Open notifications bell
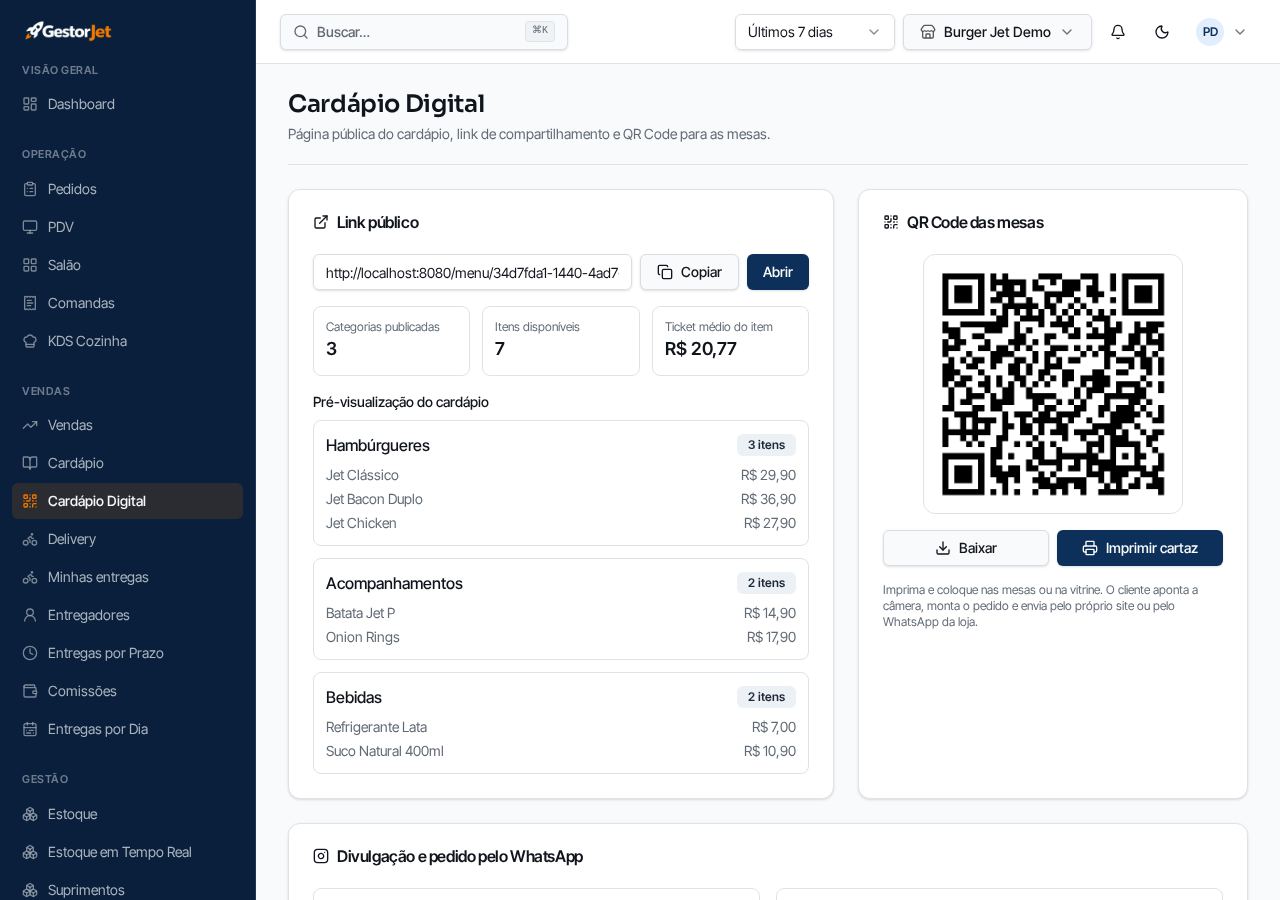The height and width of the screenshot is (900, 1280). 1118,32
